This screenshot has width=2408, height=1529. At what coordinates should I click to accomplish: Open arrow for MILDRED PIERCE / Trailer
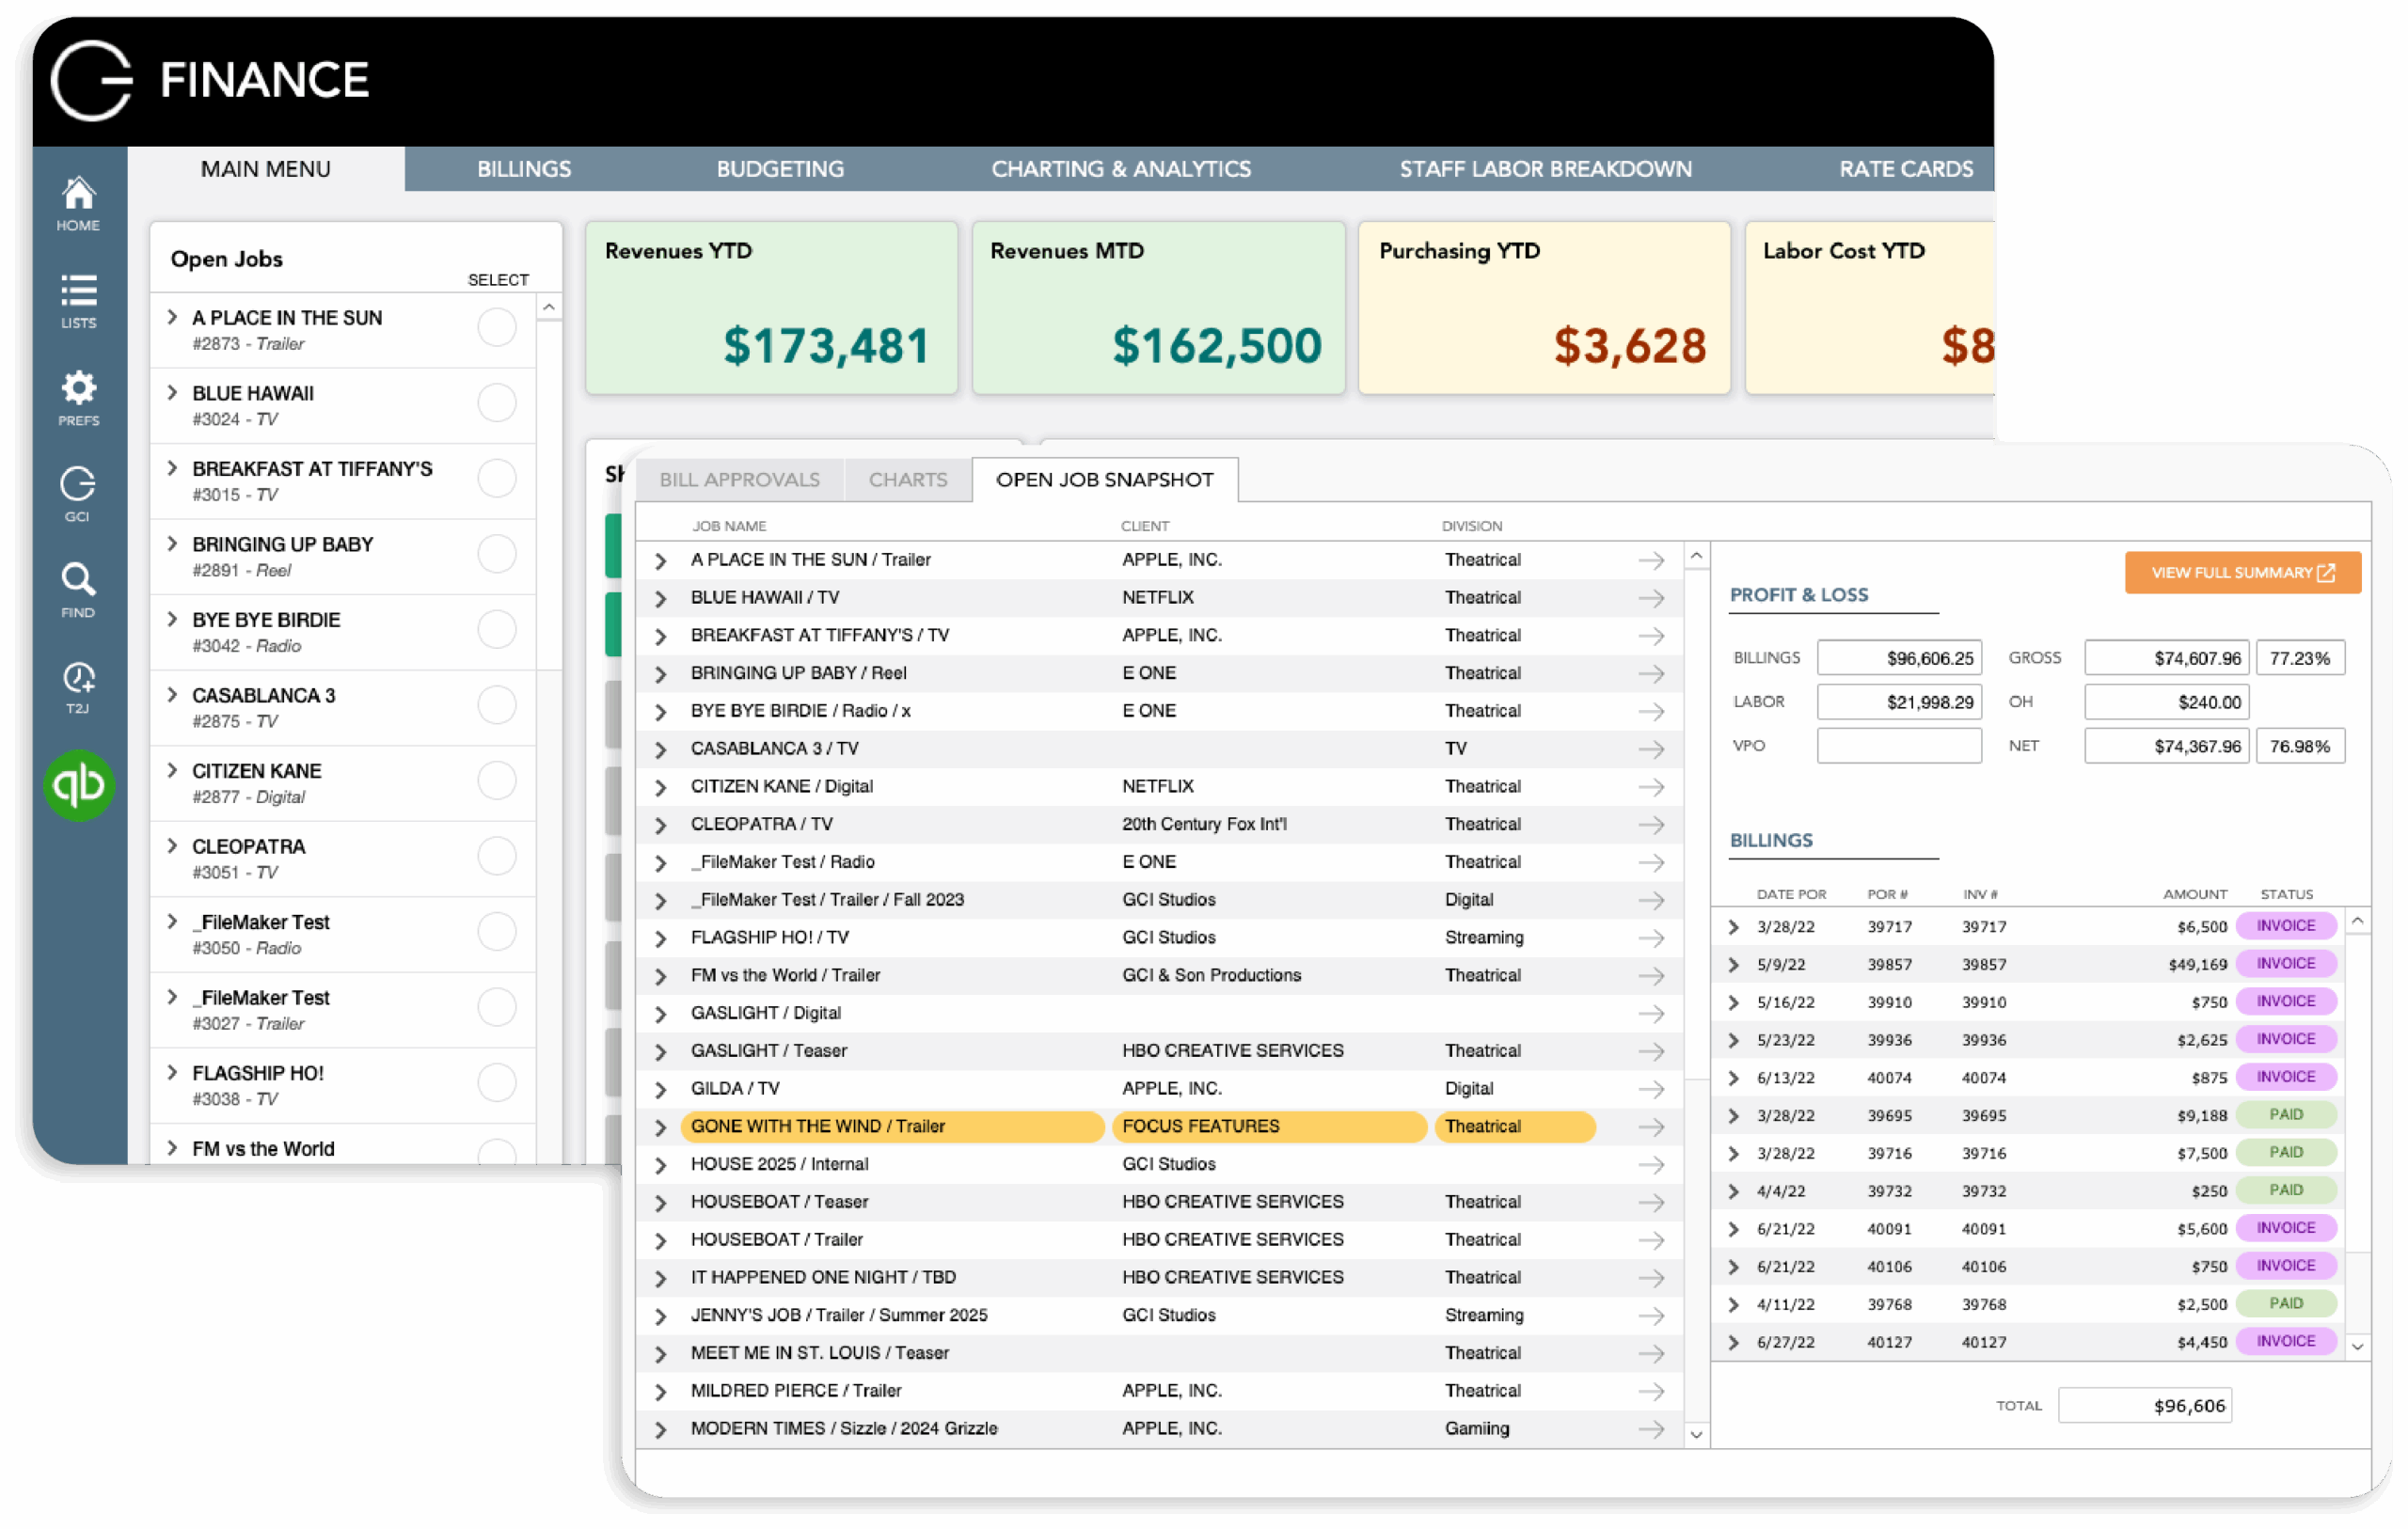(1651, 1391)
